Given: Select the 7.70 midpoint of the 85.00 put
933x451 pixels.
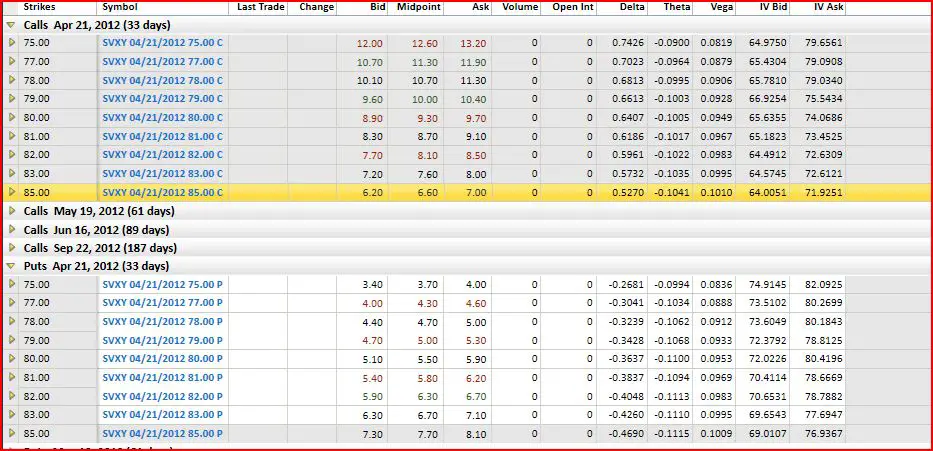Looking at the screenshot, I should point(427,434).
